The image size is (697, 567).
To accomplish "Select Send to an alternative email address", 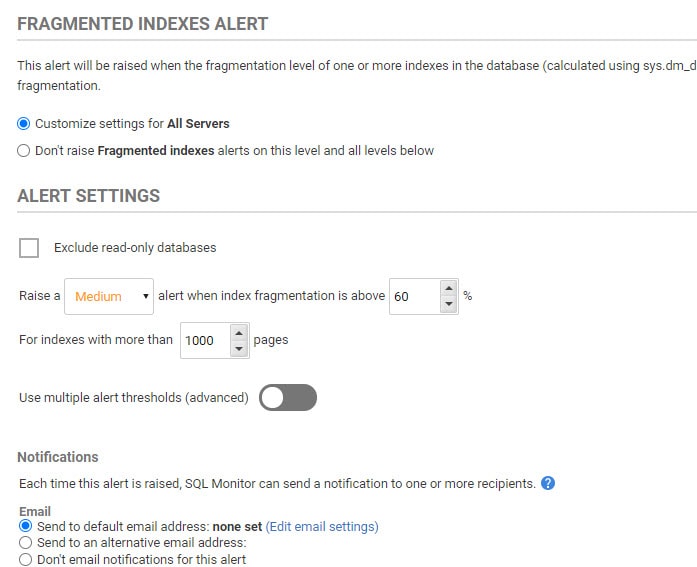I will (x=25, y=543).
